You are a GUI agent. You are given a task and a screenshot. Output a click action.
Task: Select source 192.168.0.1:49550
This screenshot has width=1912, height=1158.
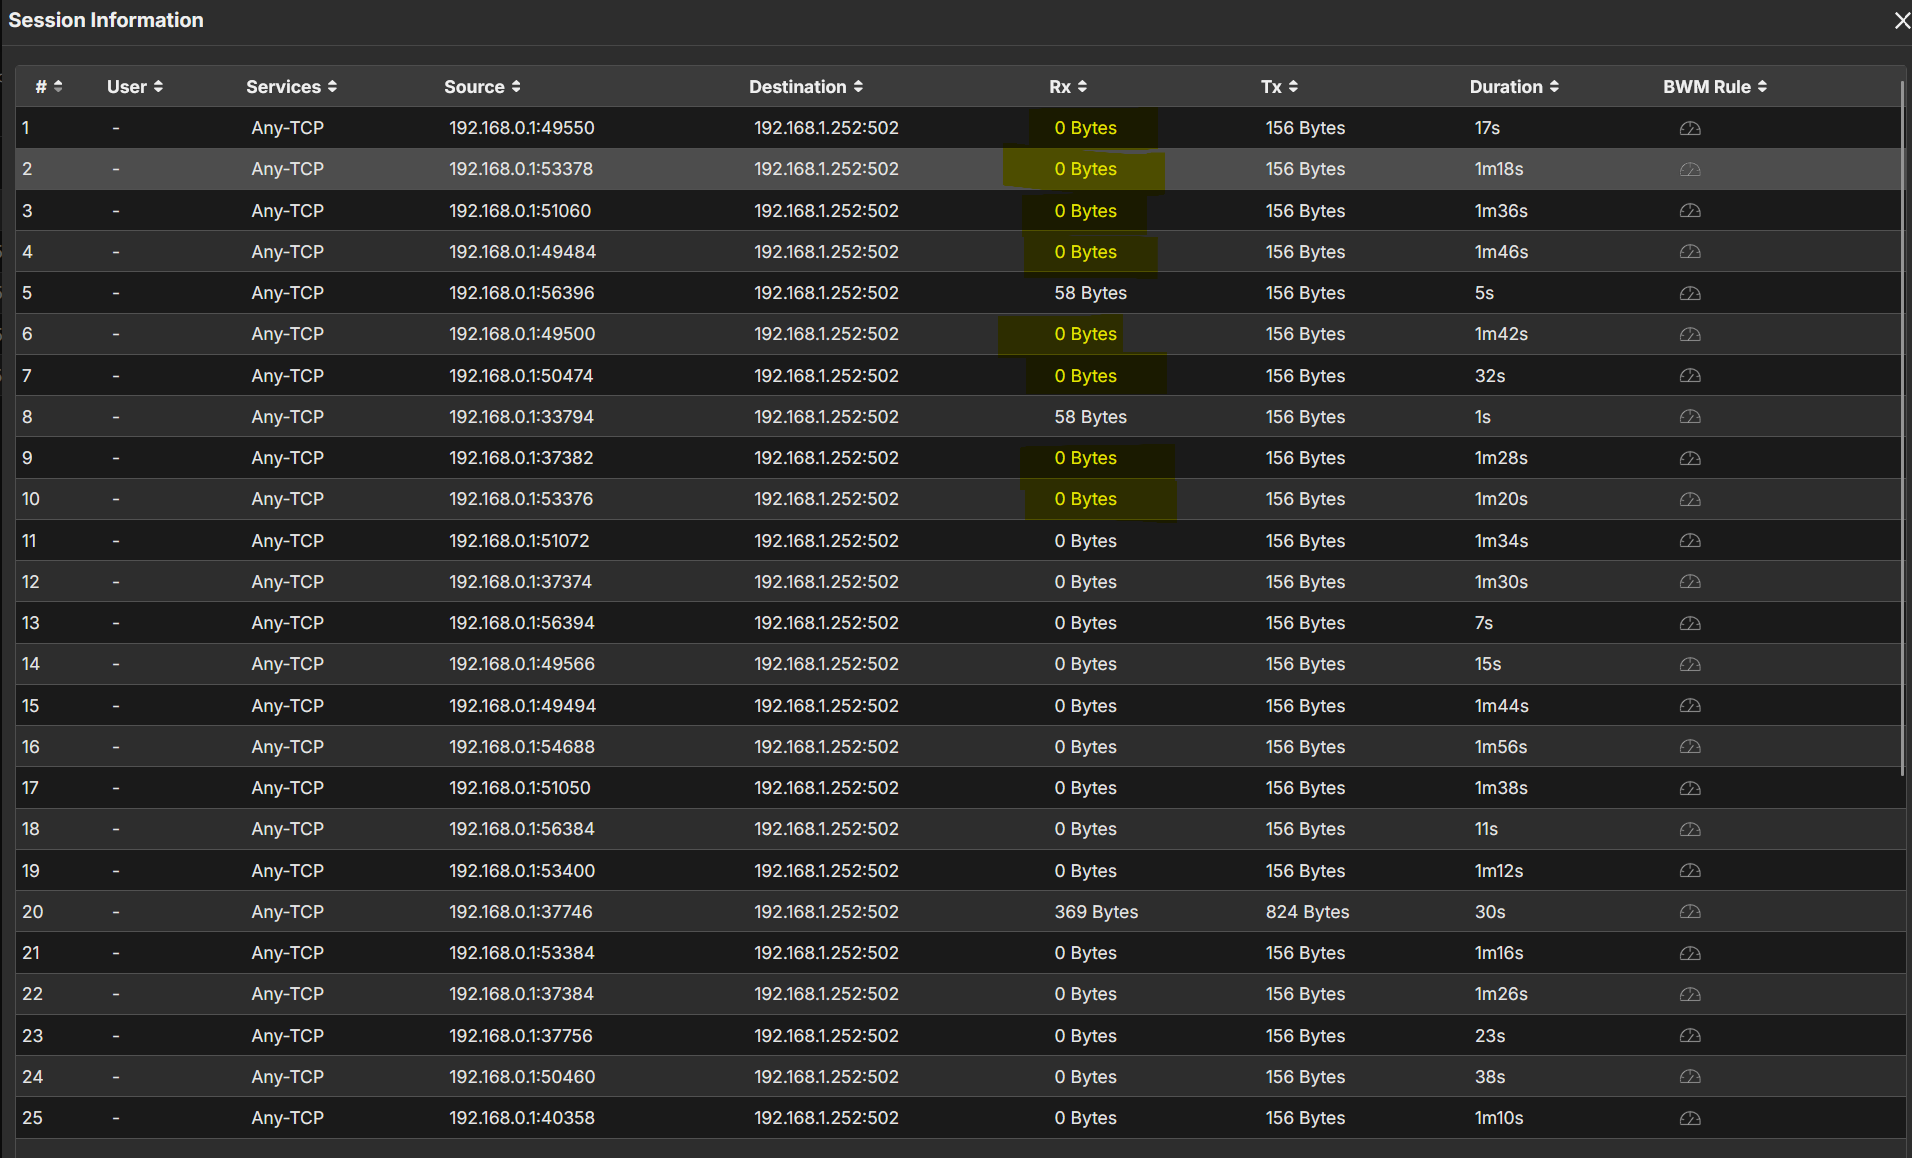522,128
